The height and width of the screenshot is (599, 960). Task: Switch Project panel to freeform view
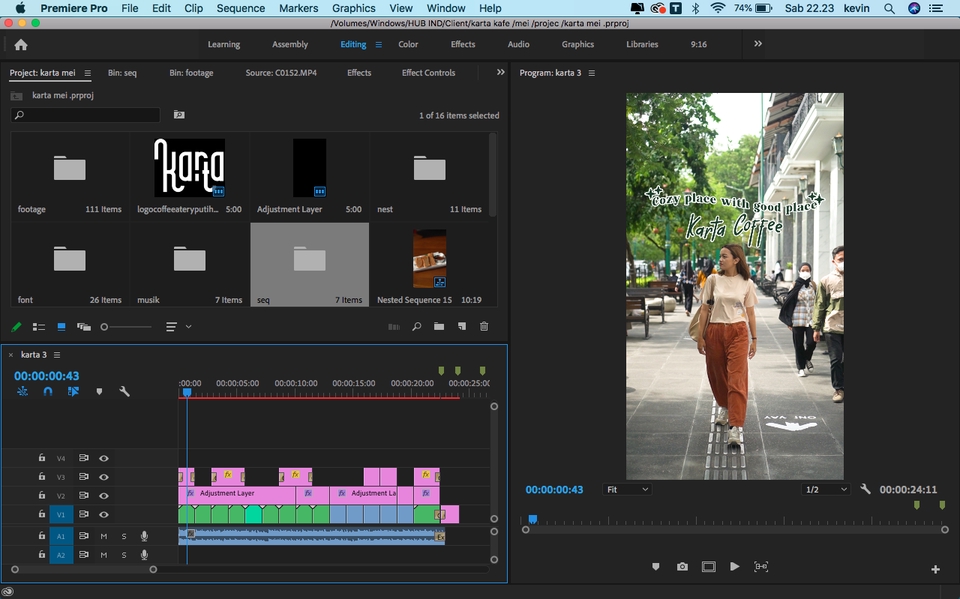pos(84,327)
